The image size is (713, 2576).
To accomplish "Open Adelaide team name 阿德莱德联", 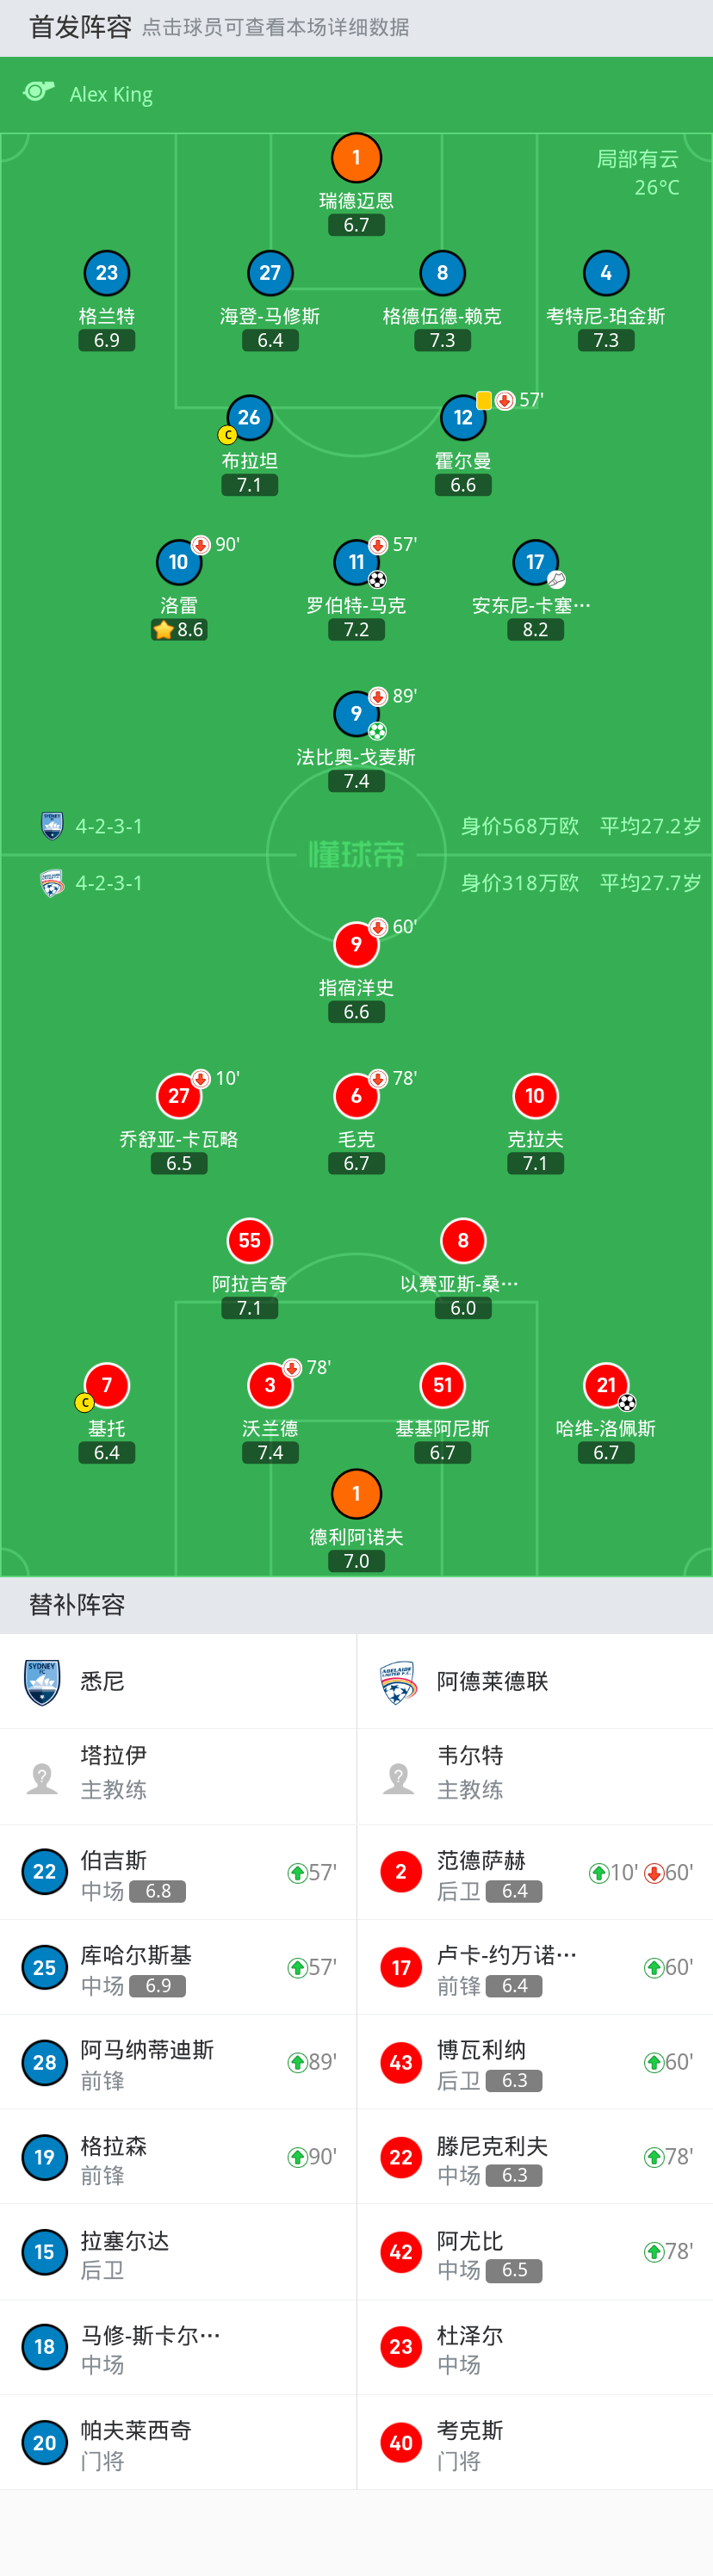I will coord(492,1682).
